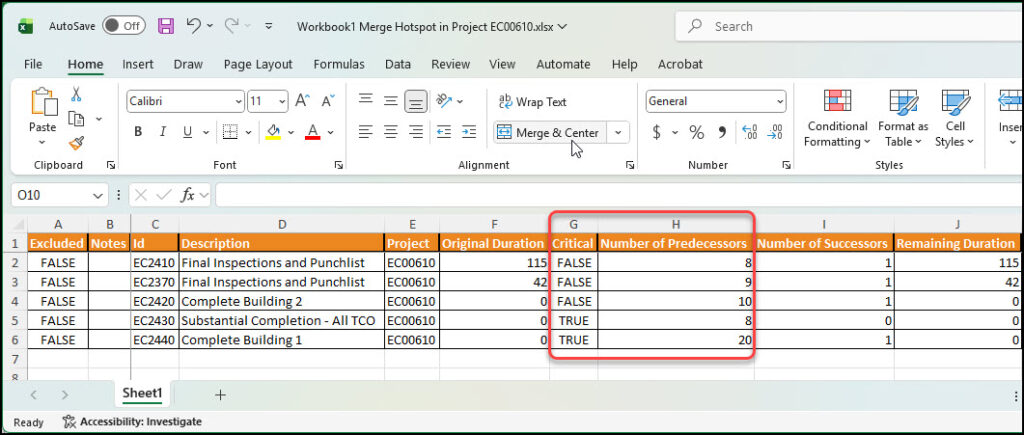
Task: Open Fill Color palette arrow
Action: click(291, 132)
